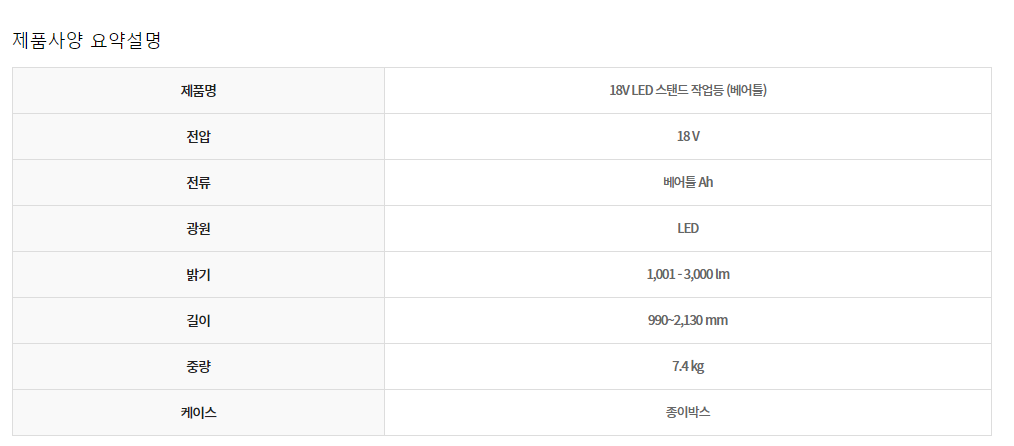
Task: Click 요약설명 in the section title
Action: 125,40
